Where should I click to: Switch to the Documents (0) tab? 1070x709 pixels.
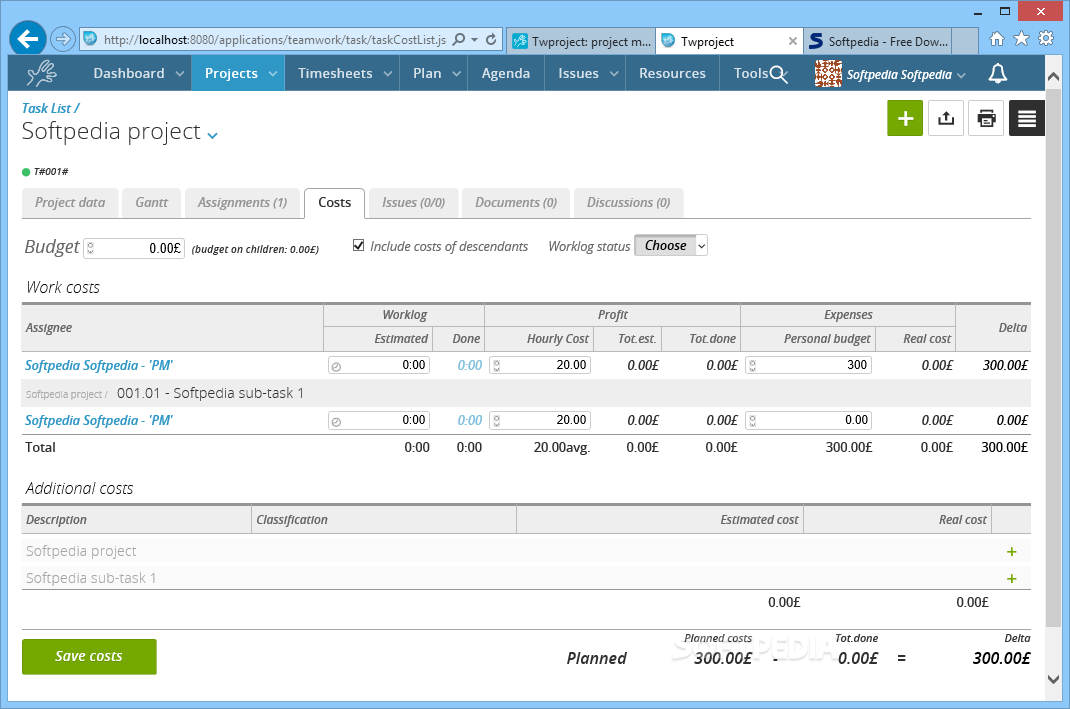coord(516,203)
